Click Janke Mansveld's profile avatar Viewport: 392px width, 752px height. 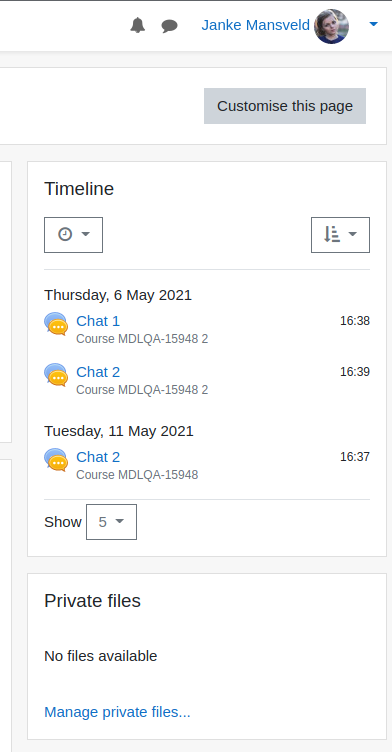(x=331, y=26)
